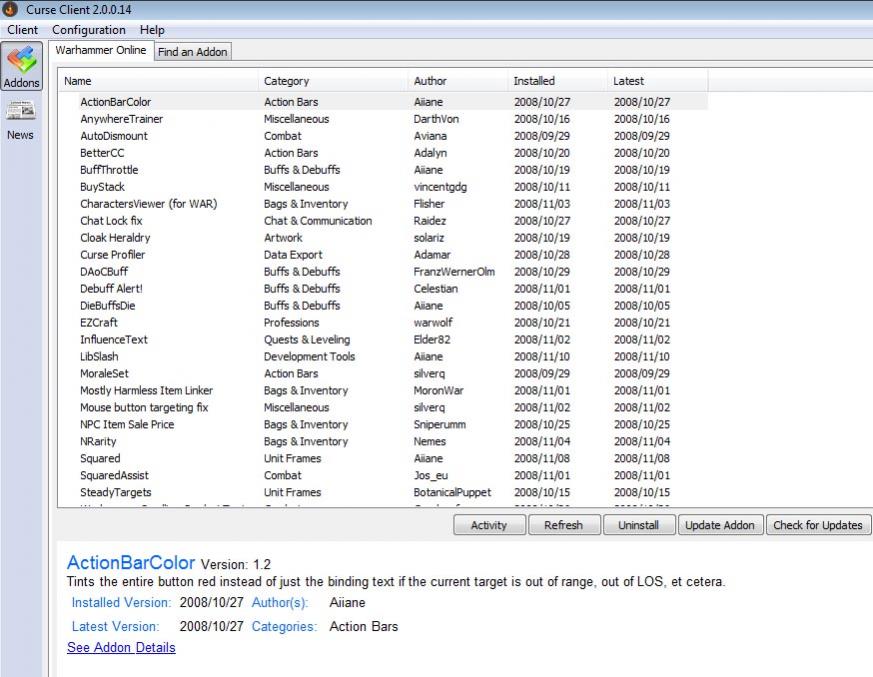Sort list by Installed column header
The height and width of the screenshot is (677, 873).
(557, 81)
